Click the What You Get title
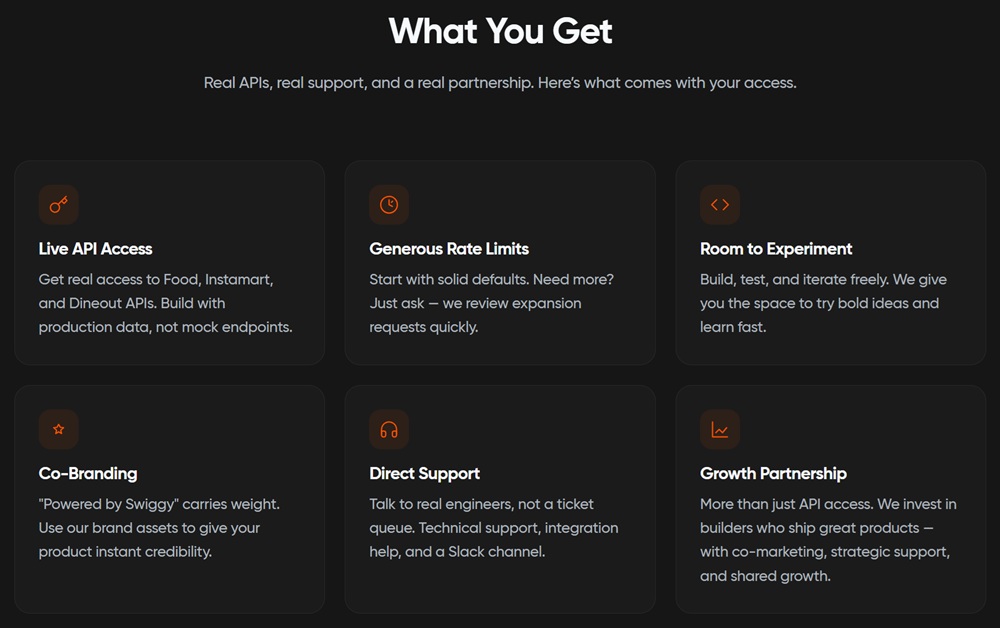Viewport: 1000px width, 628px height. point(500,31)
